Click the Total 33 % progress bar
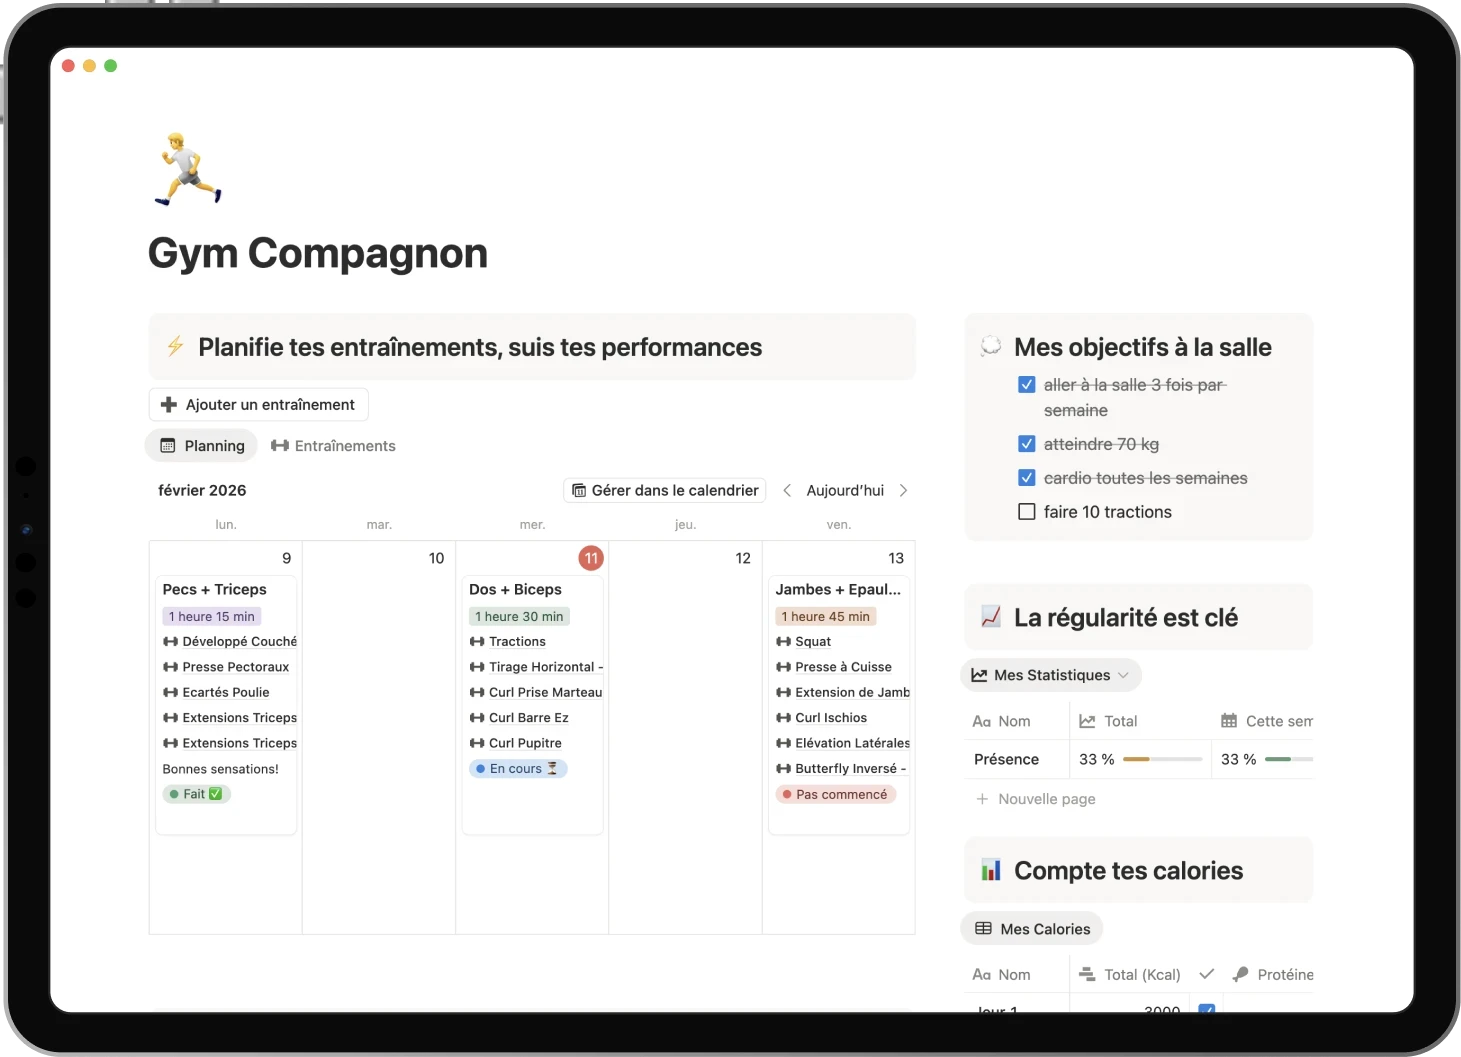This screenshot has height=1057, width=1461. click(x=1162, y=760)
